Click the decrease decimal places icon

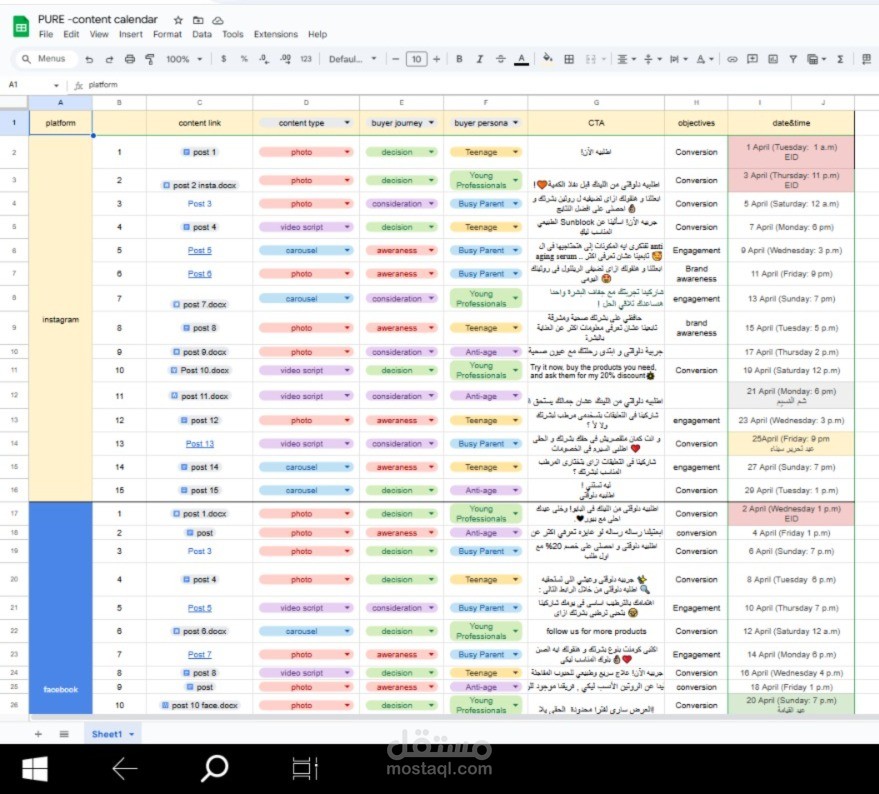[264, 59]
